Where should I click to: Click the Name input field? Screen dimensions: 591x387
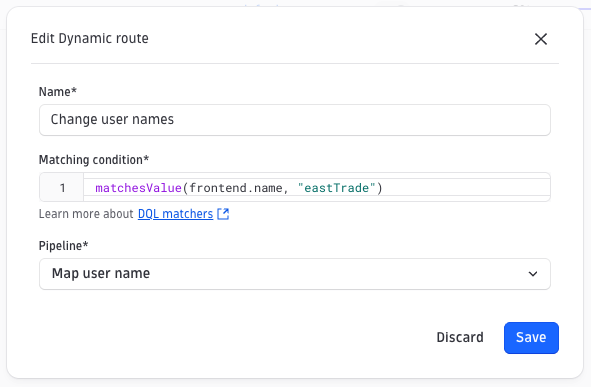tap(295, 120)
